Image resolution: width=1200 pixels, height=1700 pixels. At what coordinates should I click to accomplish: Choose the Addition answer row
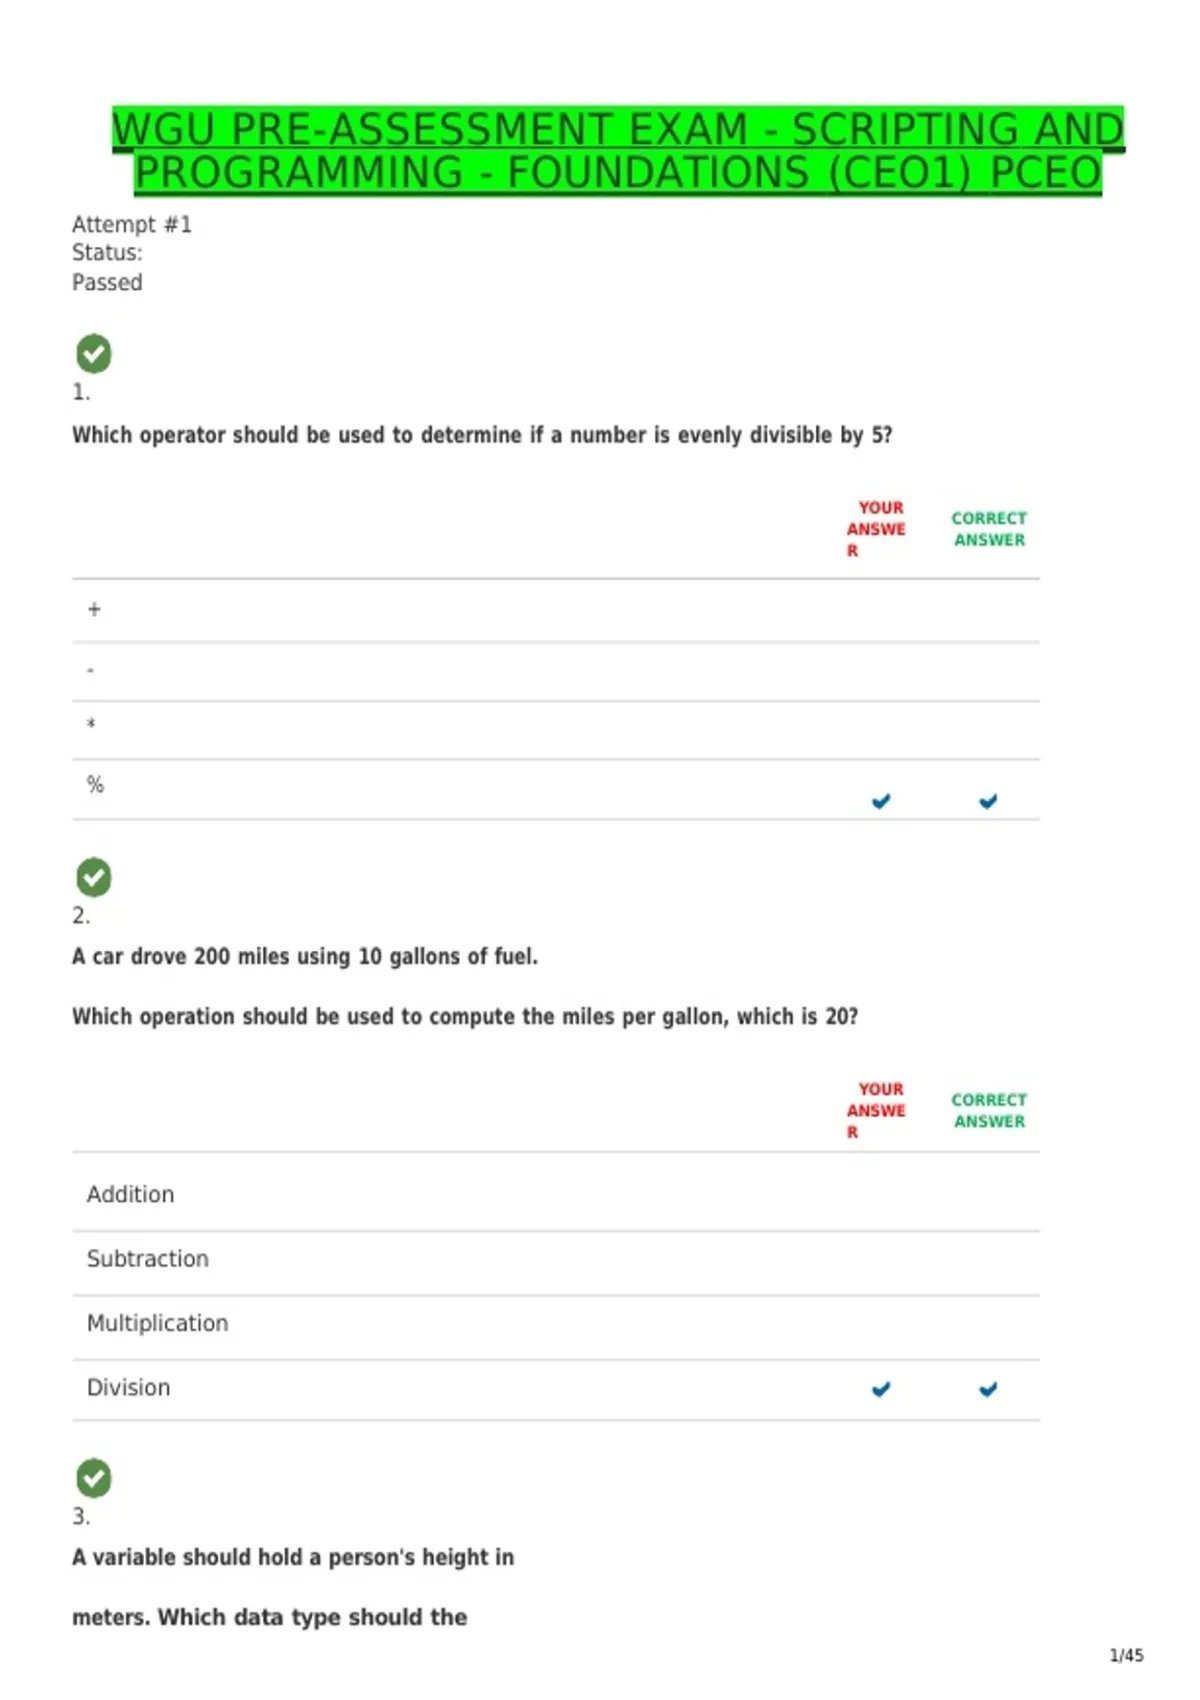tap(556, 1193)
